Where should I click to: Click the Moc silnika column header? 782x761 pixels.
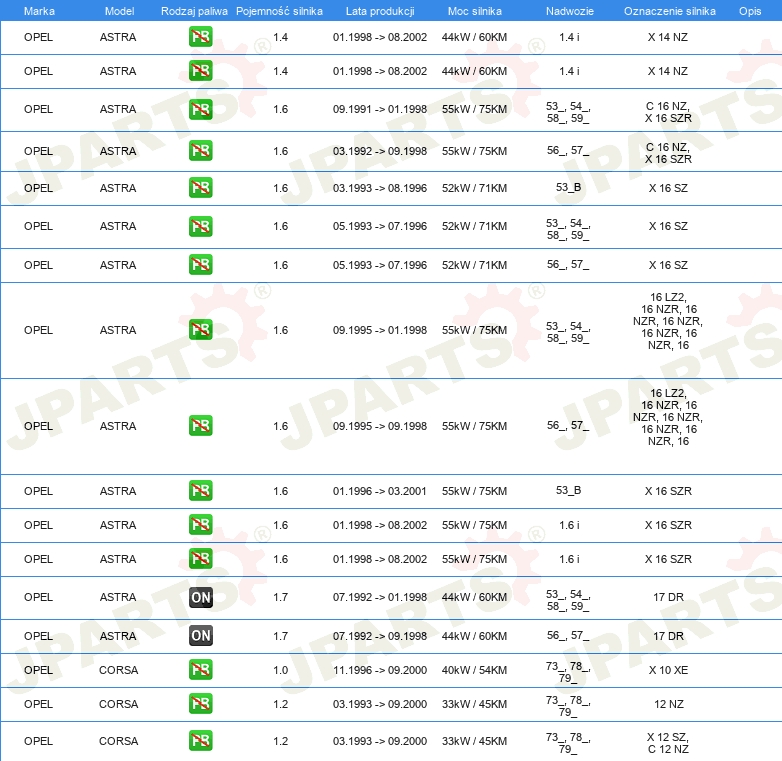pyautogui.click(x=474, y=11)
